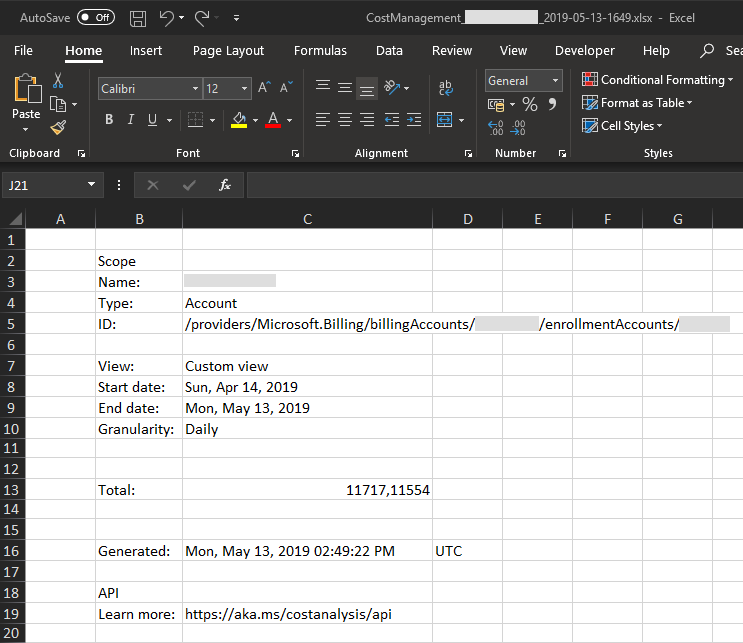Viewport: 743px width, 643px height.
Task: Open the Conditional Formatting dropdown
Action: point(657,80)
